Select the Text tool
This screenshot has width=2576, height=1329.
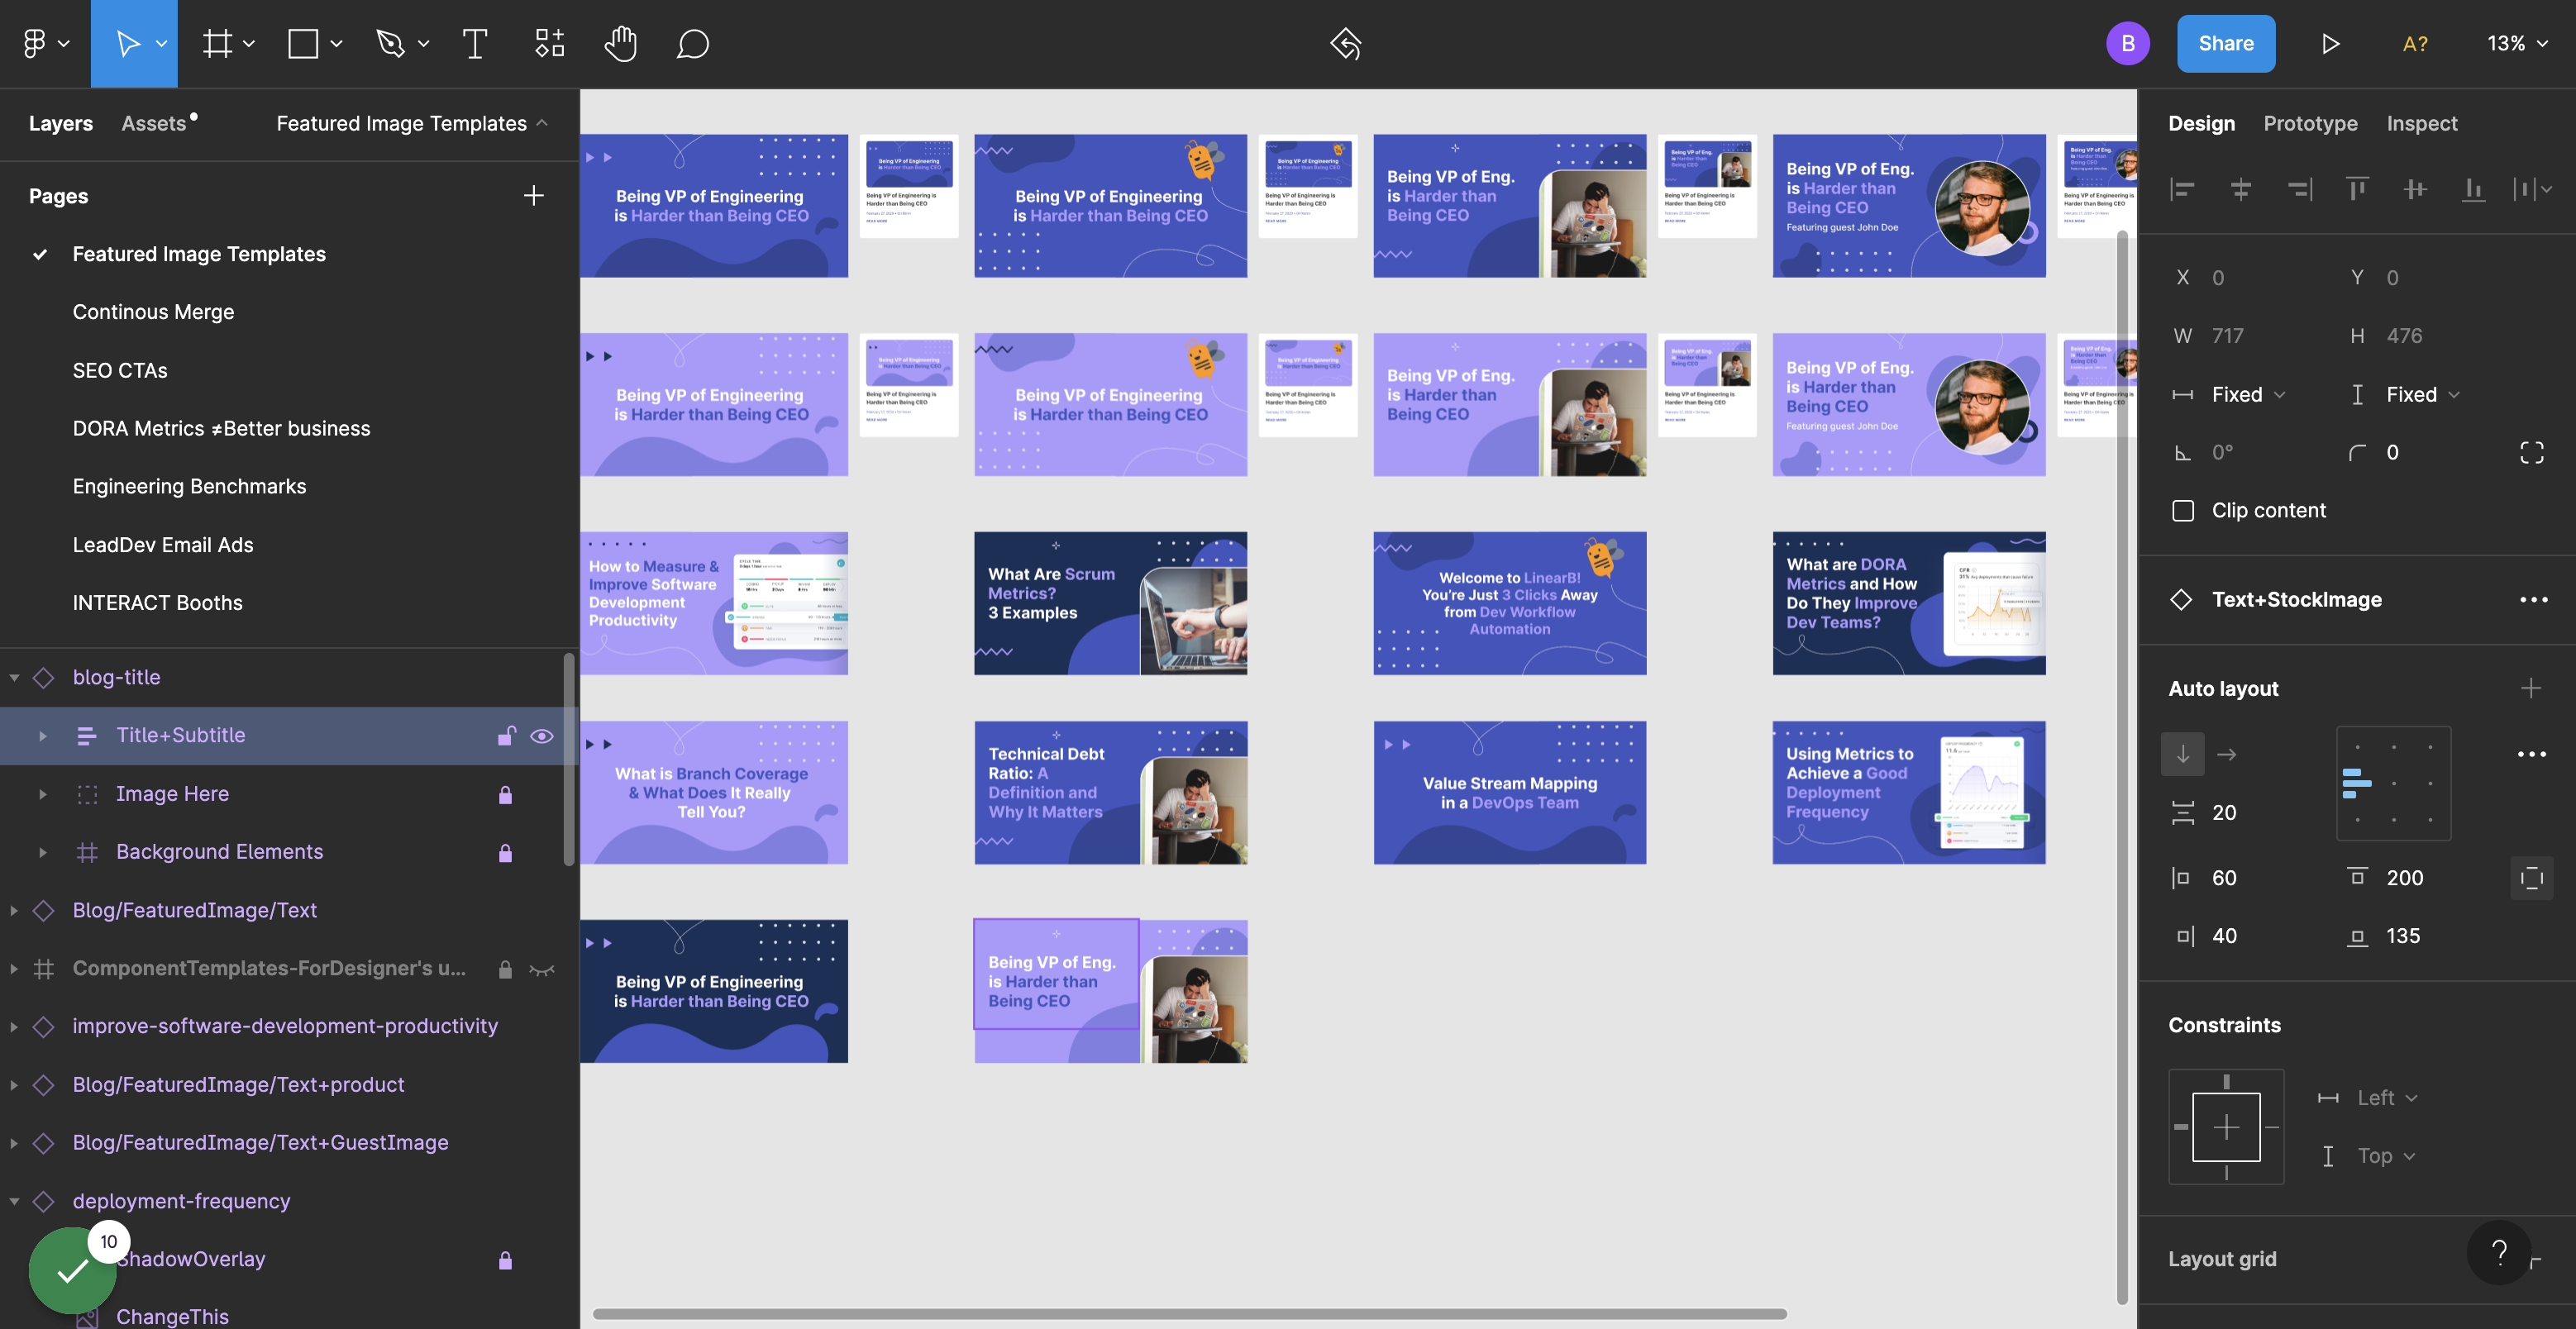click(x=475, y=43)
